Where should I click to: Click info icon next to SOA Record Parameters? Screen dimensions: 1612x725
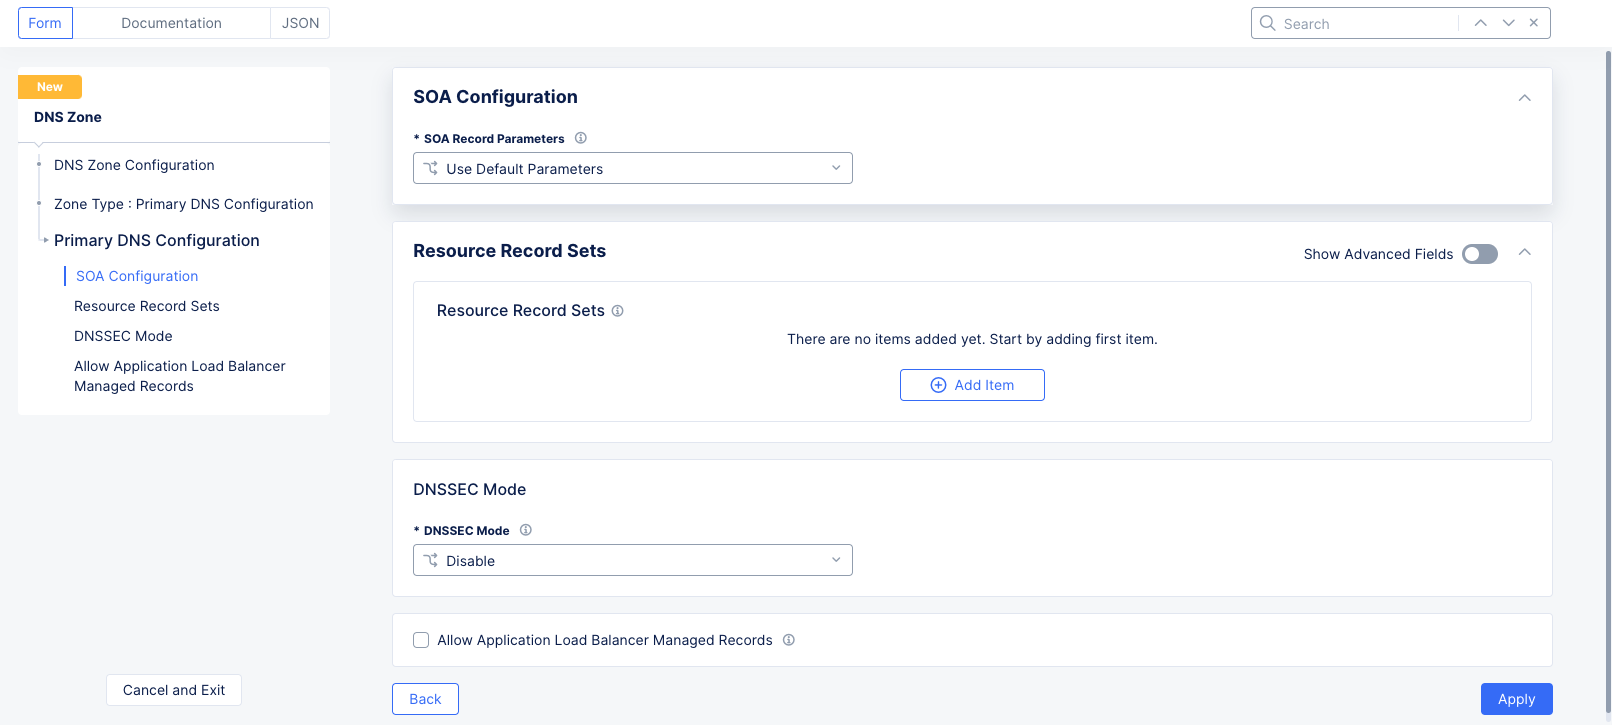click(x=580, y=138)
